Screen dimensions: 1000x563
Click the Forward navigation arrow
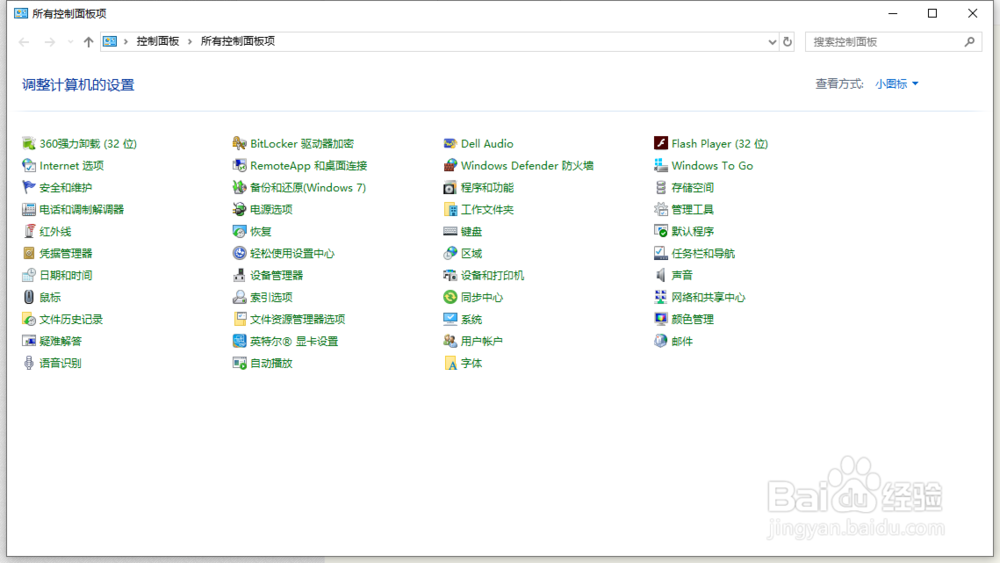50,42
